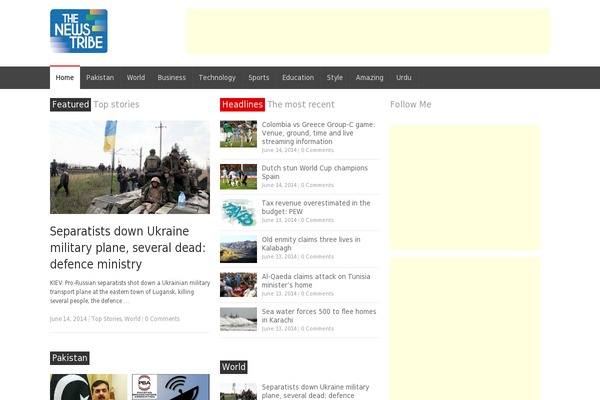View 0 Comments of featured article
The width and height of the screenshot is (600, 400).
tap(162, 319)
